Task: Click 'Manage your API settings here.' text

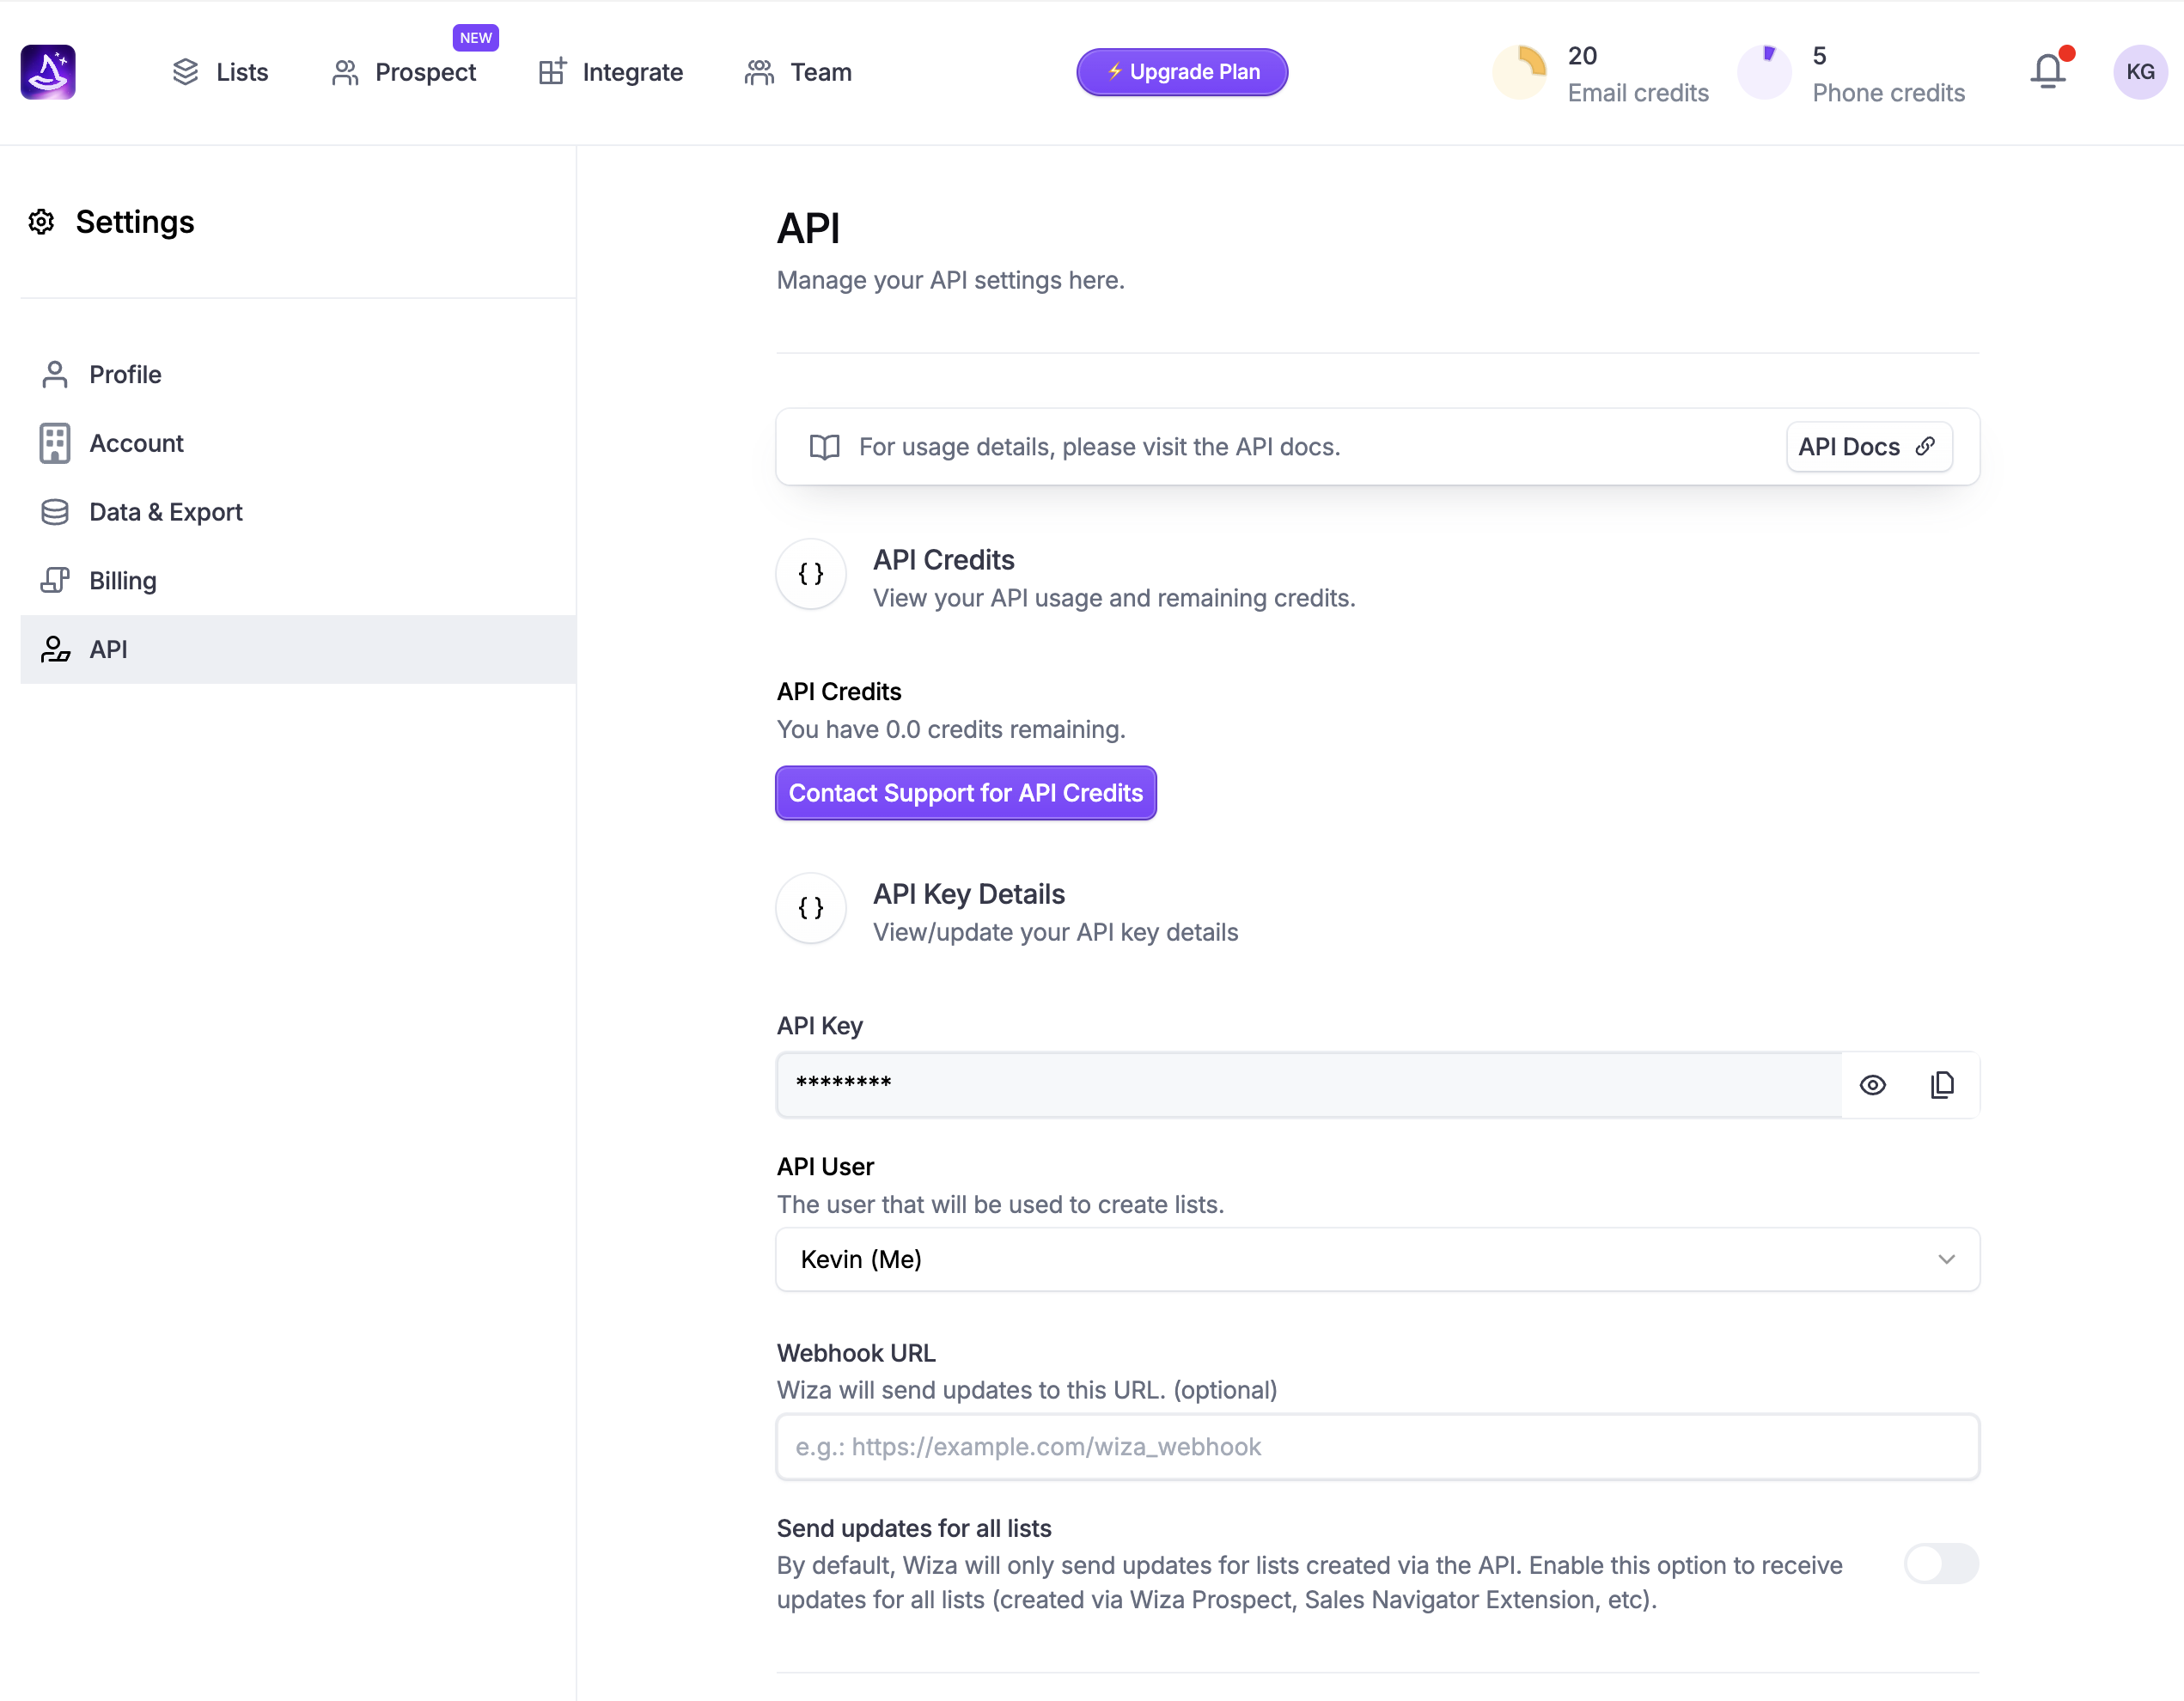Action: coord(951,280)
